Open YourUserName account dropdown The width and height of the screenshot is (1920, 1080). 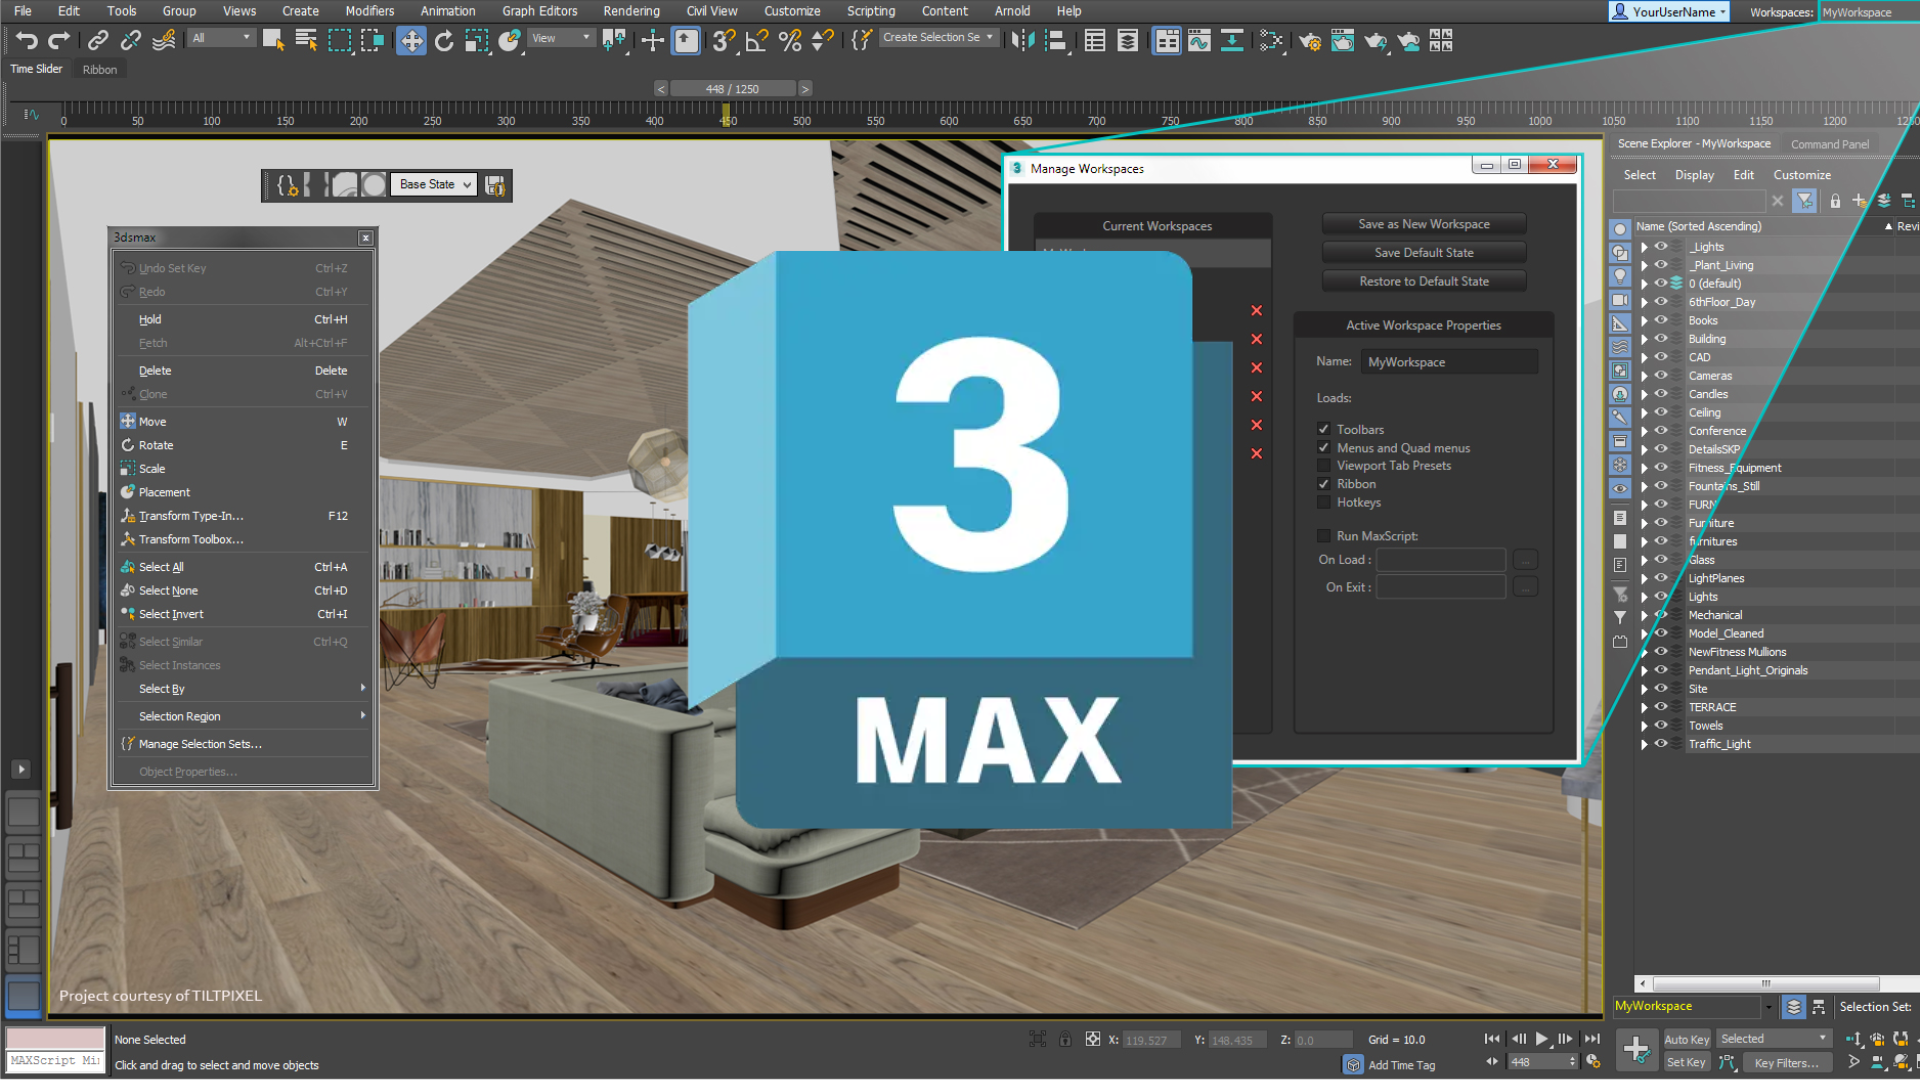1669,12
